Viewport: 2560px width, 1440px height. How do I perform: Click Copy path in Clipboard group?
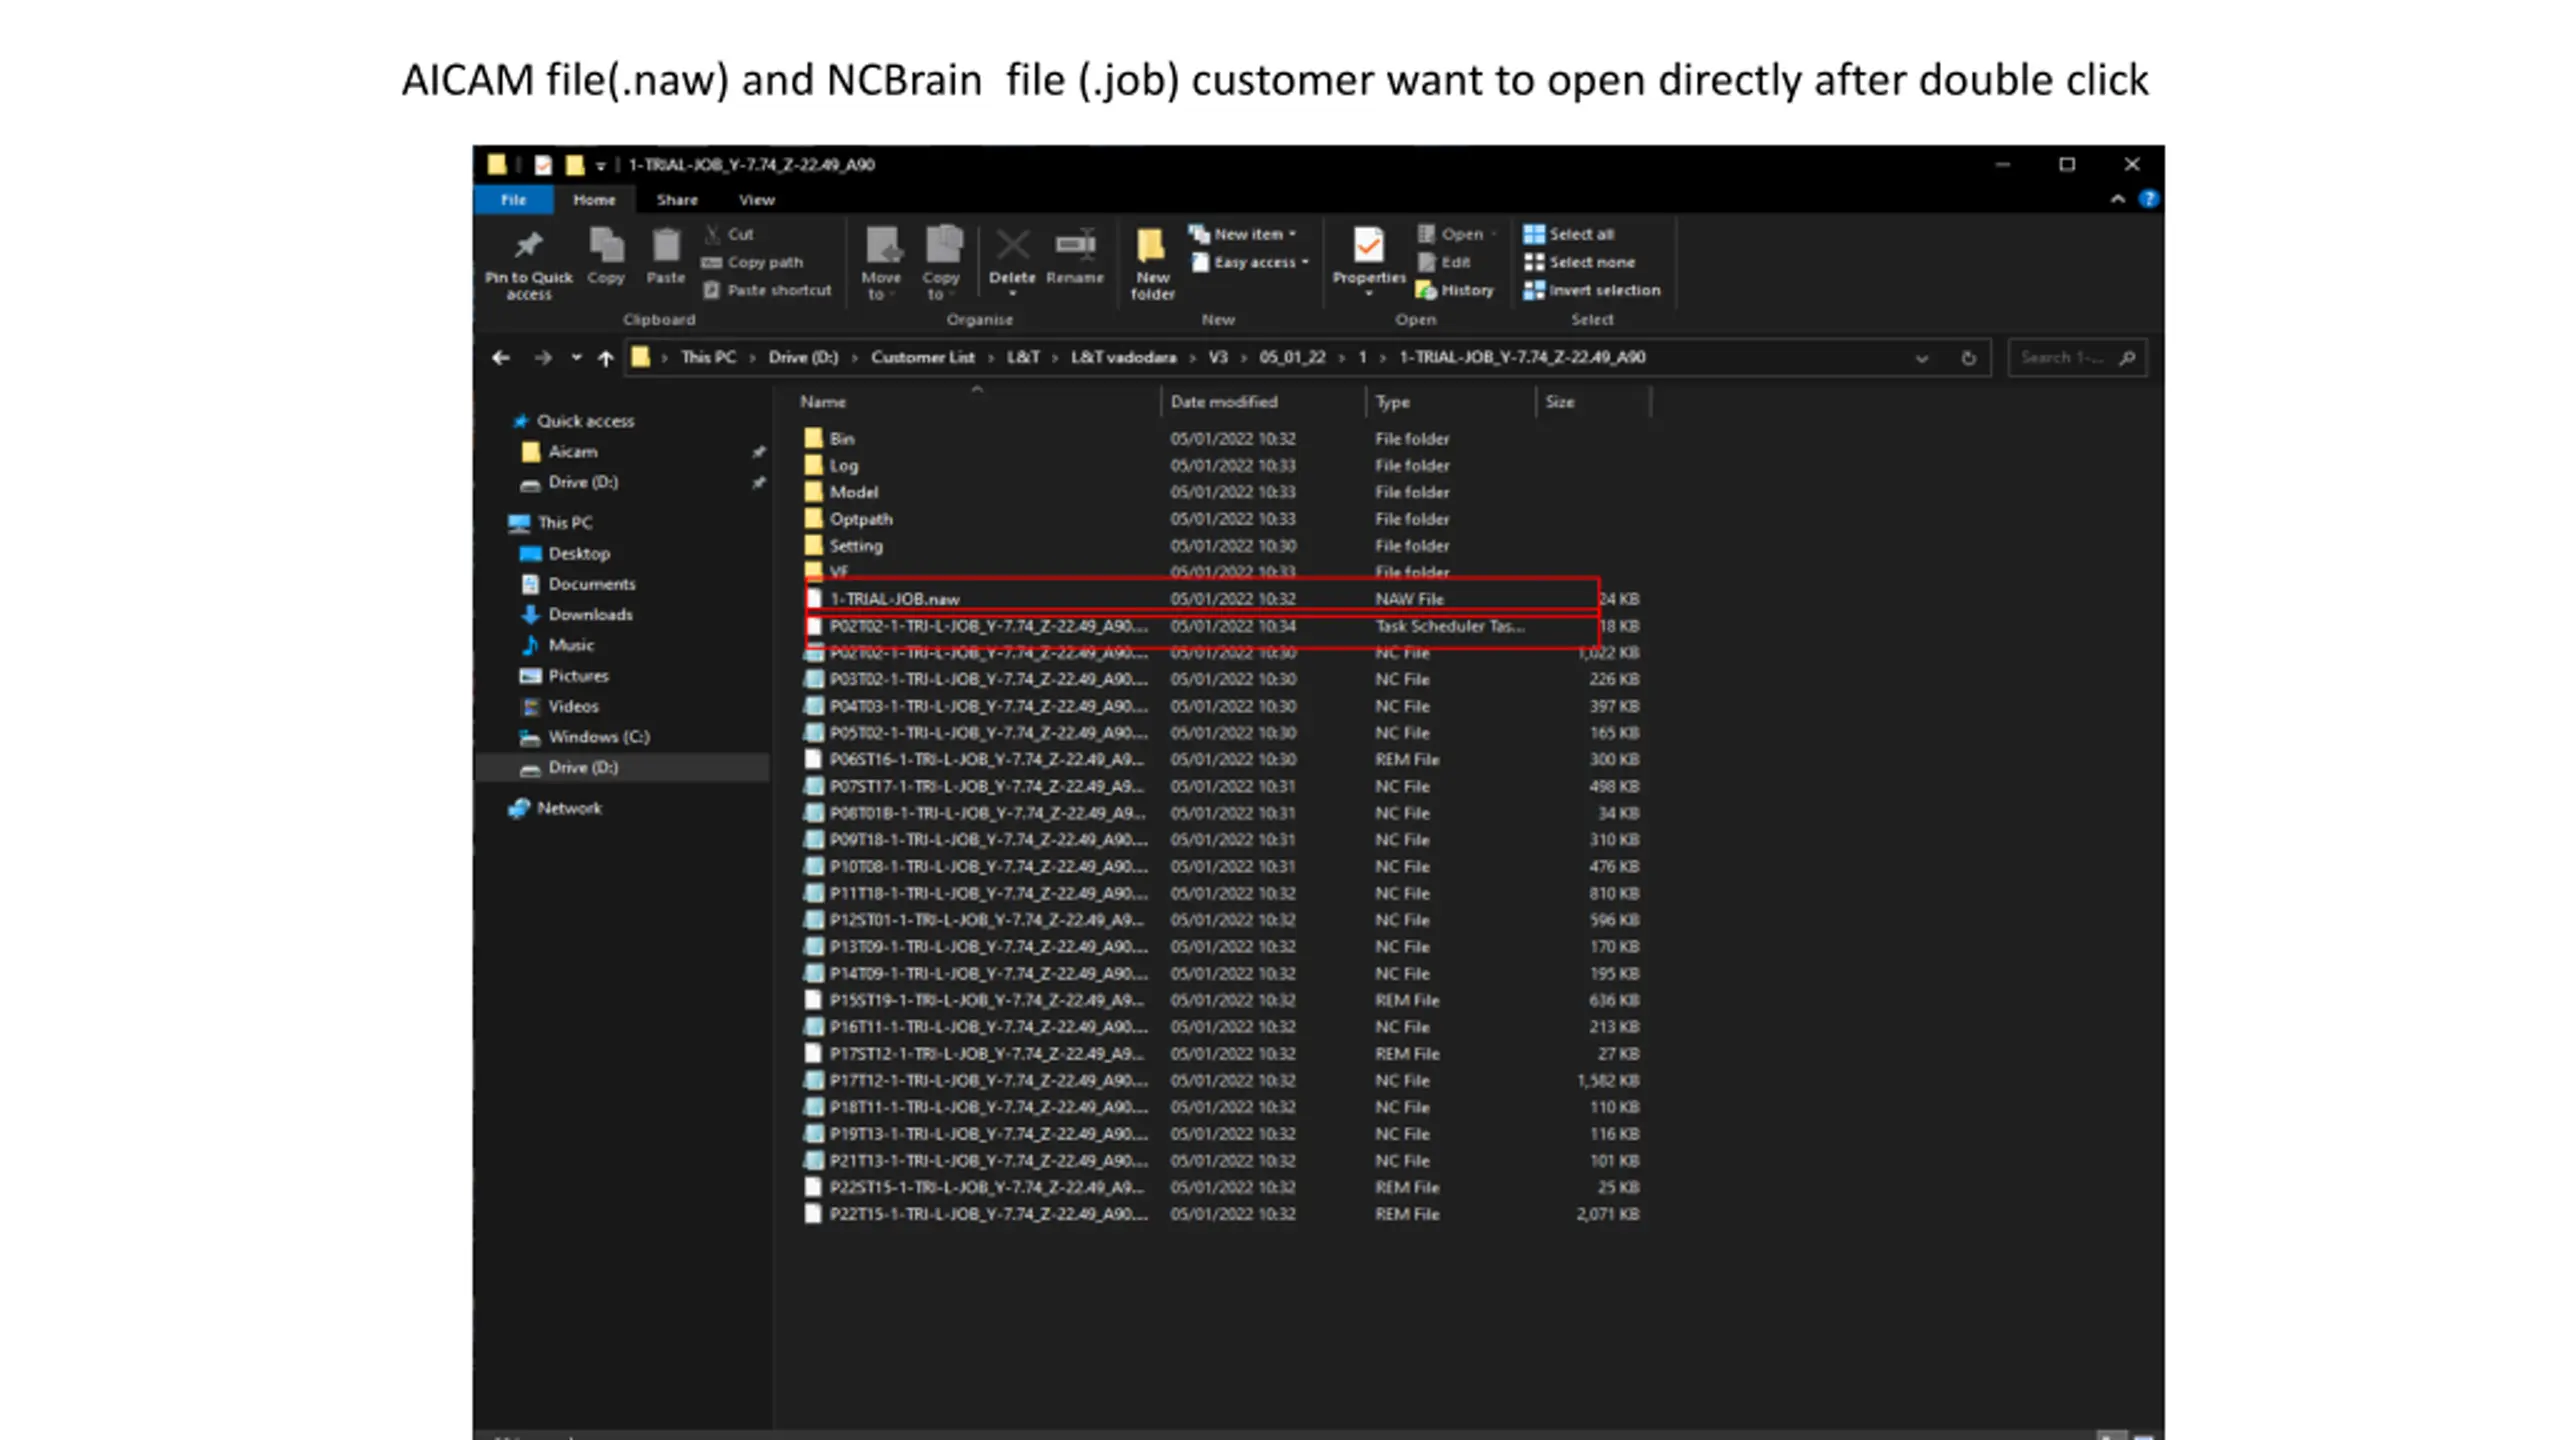click(753, 262)
